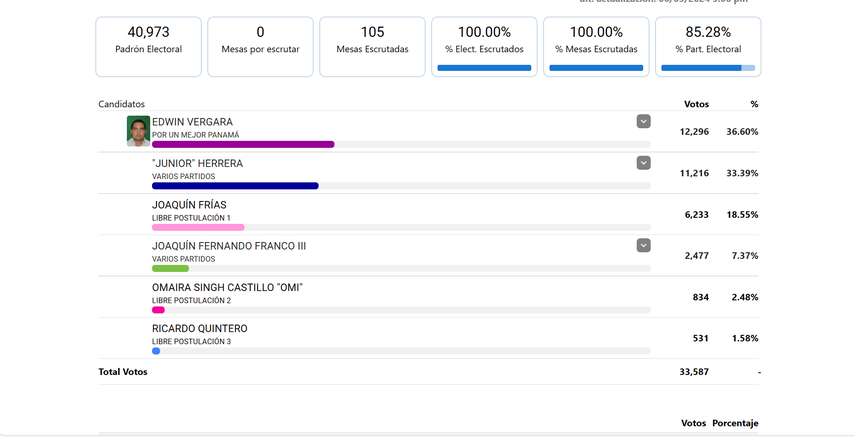Click the % Elect. Escrutados progress bar

[484, 68]
